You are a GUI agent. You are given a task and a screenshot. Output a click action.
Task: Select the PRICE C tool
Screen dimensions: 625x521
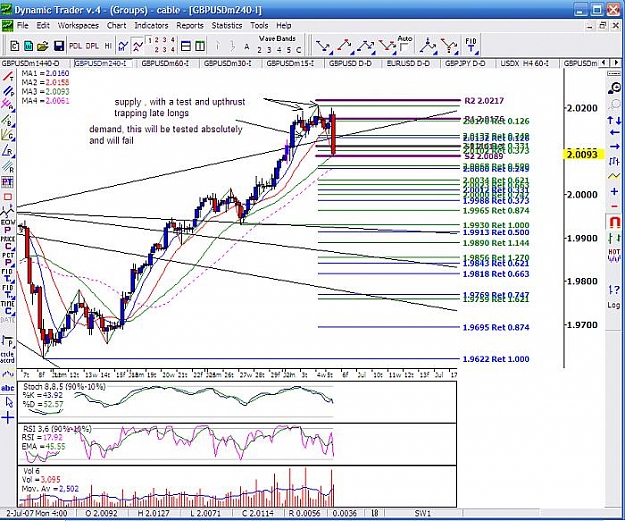(8, 243)
